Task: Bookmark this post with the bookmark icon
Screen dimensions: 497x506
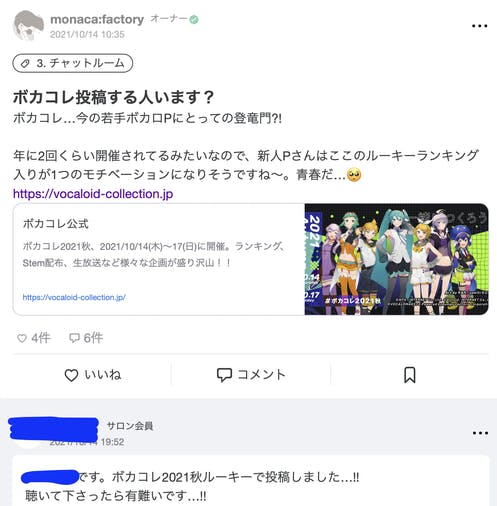Action: 410,375
